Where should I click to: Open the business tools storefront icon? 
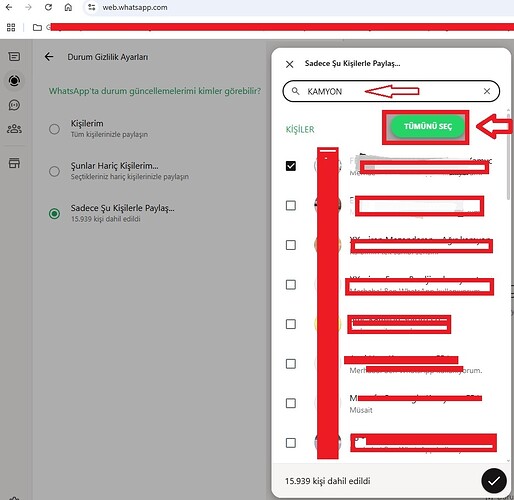[x=14, y=163]
